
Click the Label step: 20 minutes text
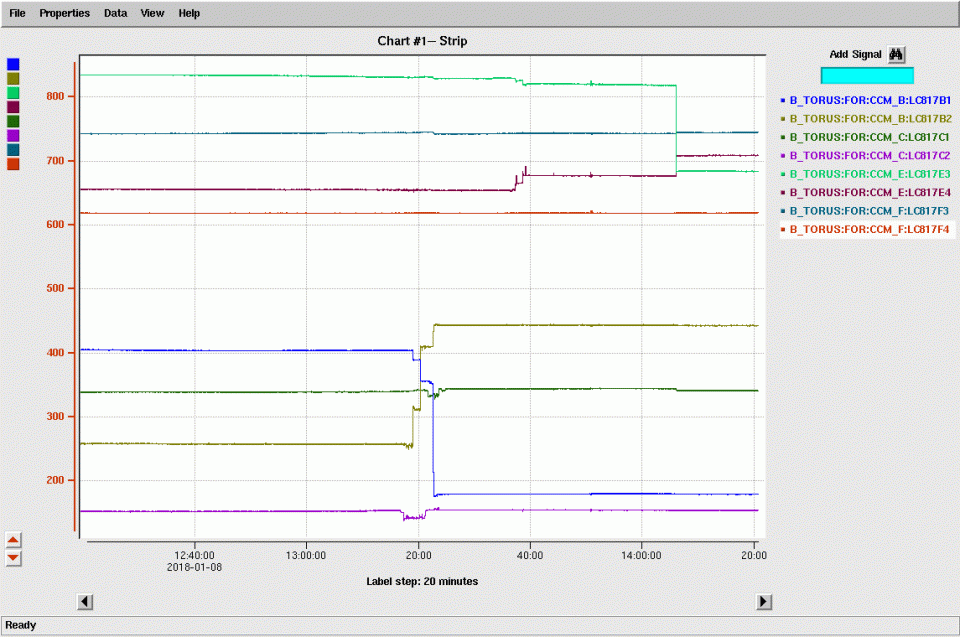[x=422, y=581]
